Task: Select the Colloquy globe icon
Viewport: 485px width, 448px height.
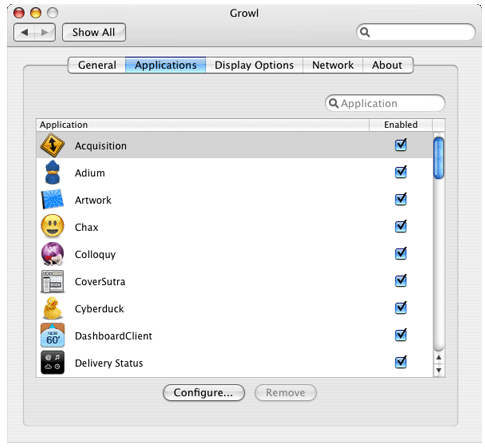Action: pos(52,254)
